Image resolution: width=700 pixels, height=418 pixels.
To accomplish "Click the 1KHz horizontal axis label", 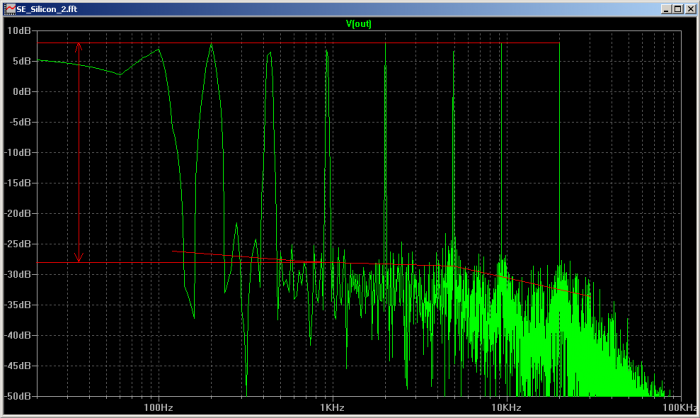I will (332, 408).
